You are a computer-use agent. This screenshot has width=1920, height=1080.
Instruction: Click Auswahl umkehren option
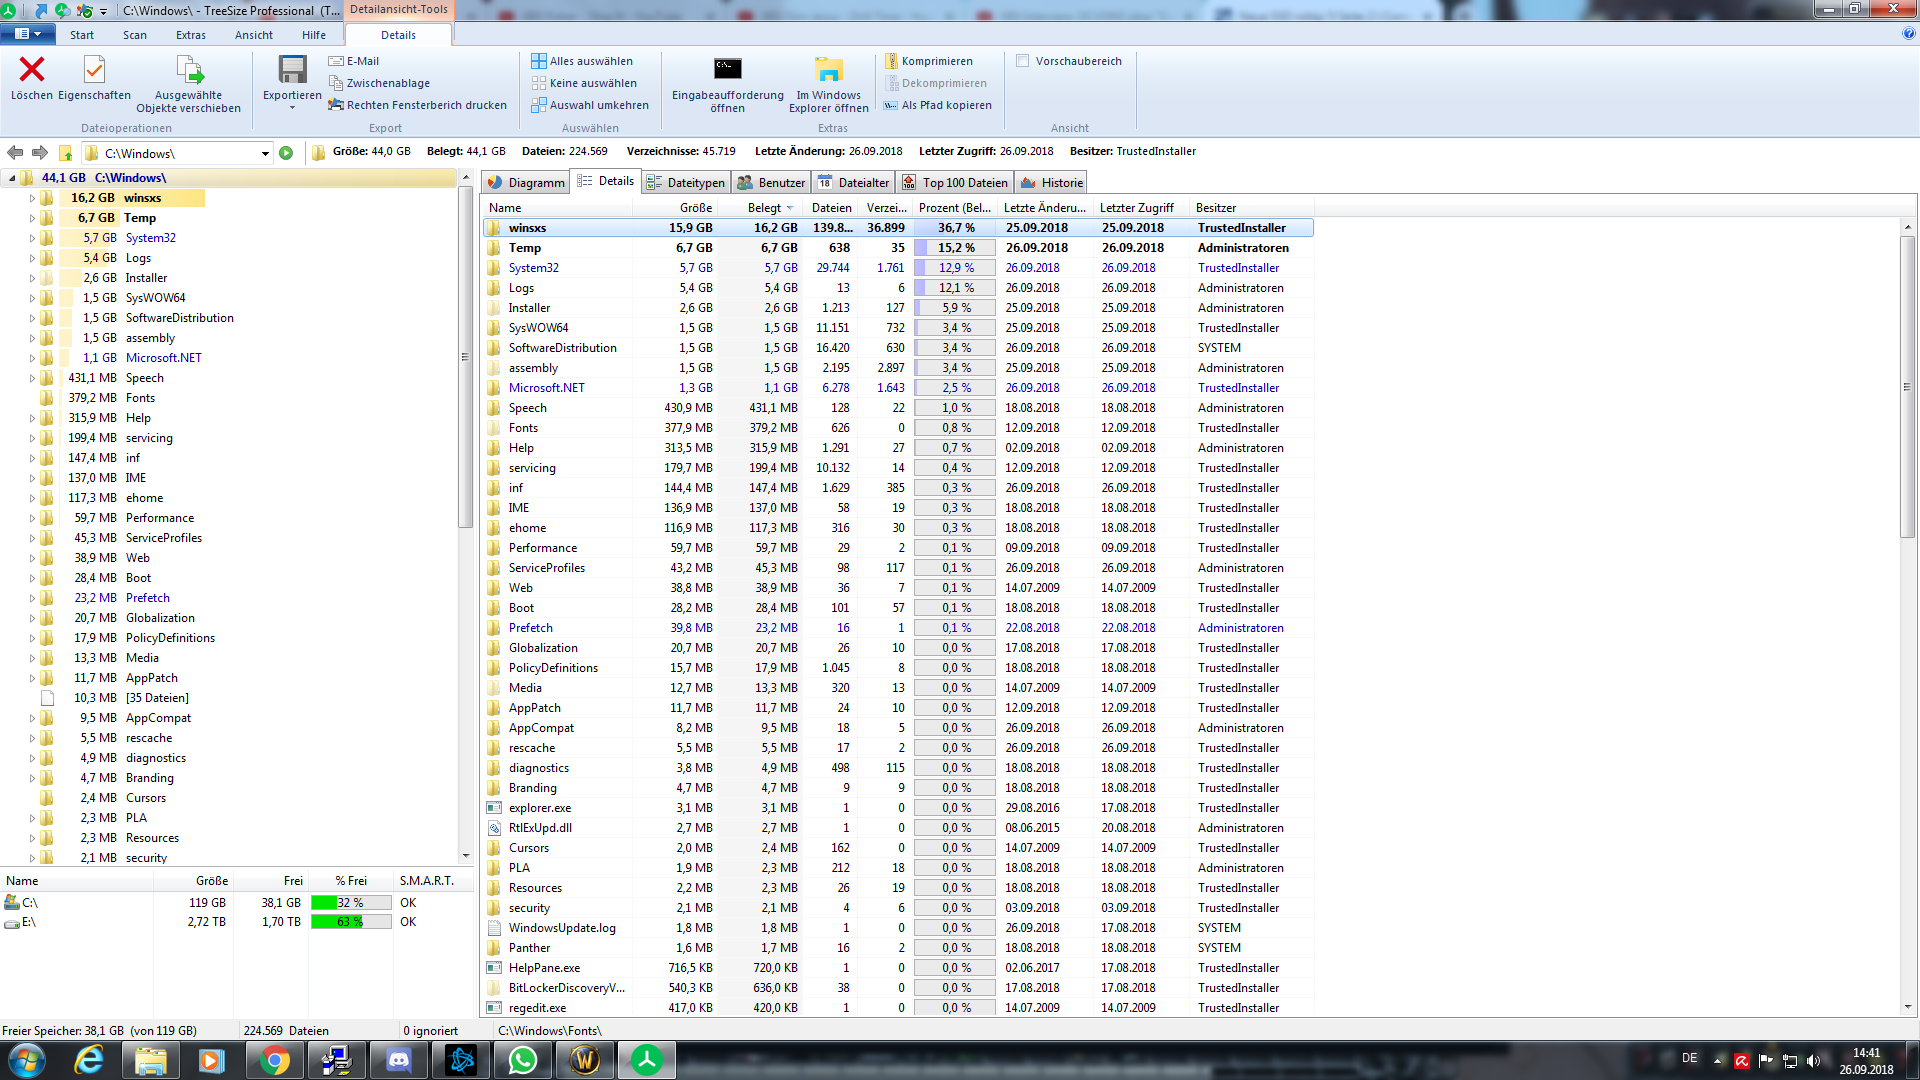click(598, 105)
